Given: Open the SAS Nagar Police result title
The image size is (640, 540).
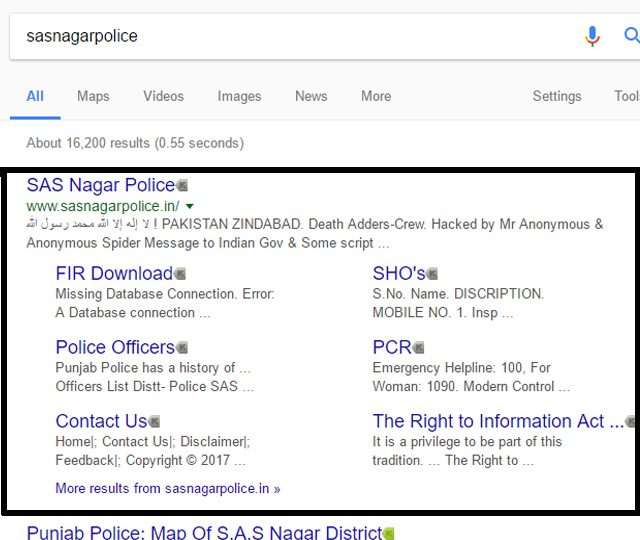Looking at the screenshot, I should coord(101,185).
